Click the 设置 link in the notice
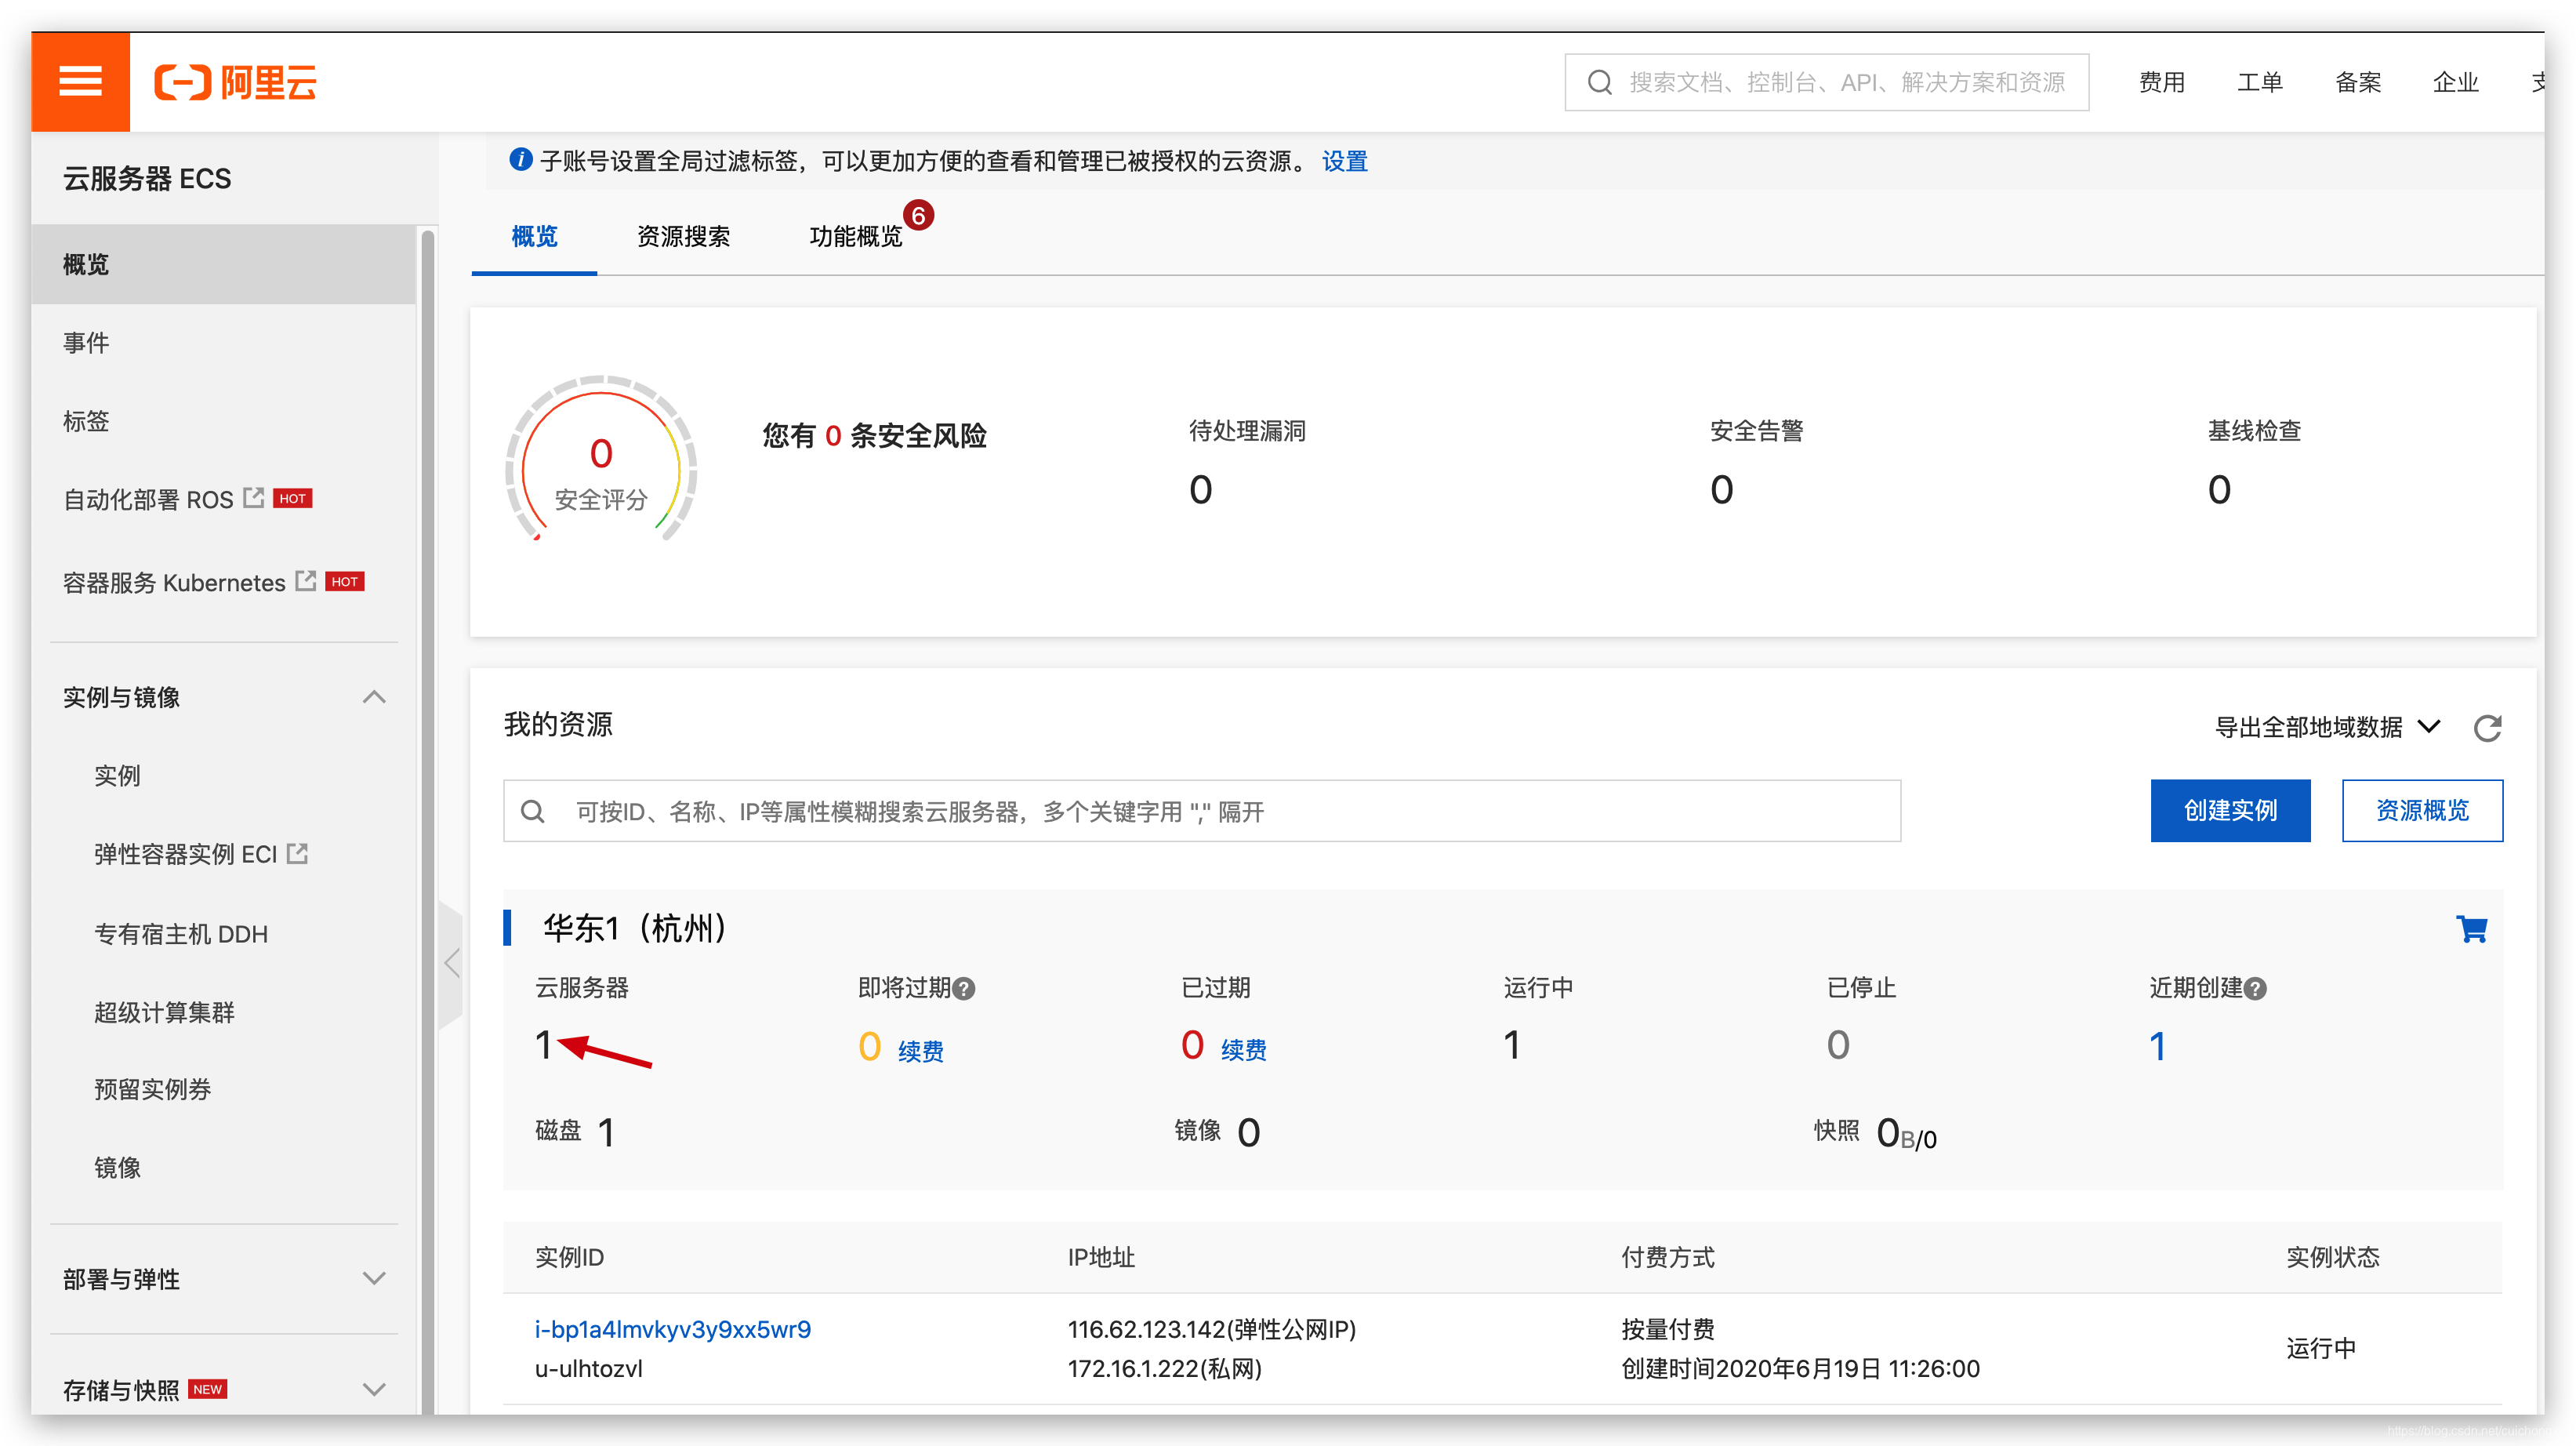The image size is (2576, 1446). [1344, 161]
